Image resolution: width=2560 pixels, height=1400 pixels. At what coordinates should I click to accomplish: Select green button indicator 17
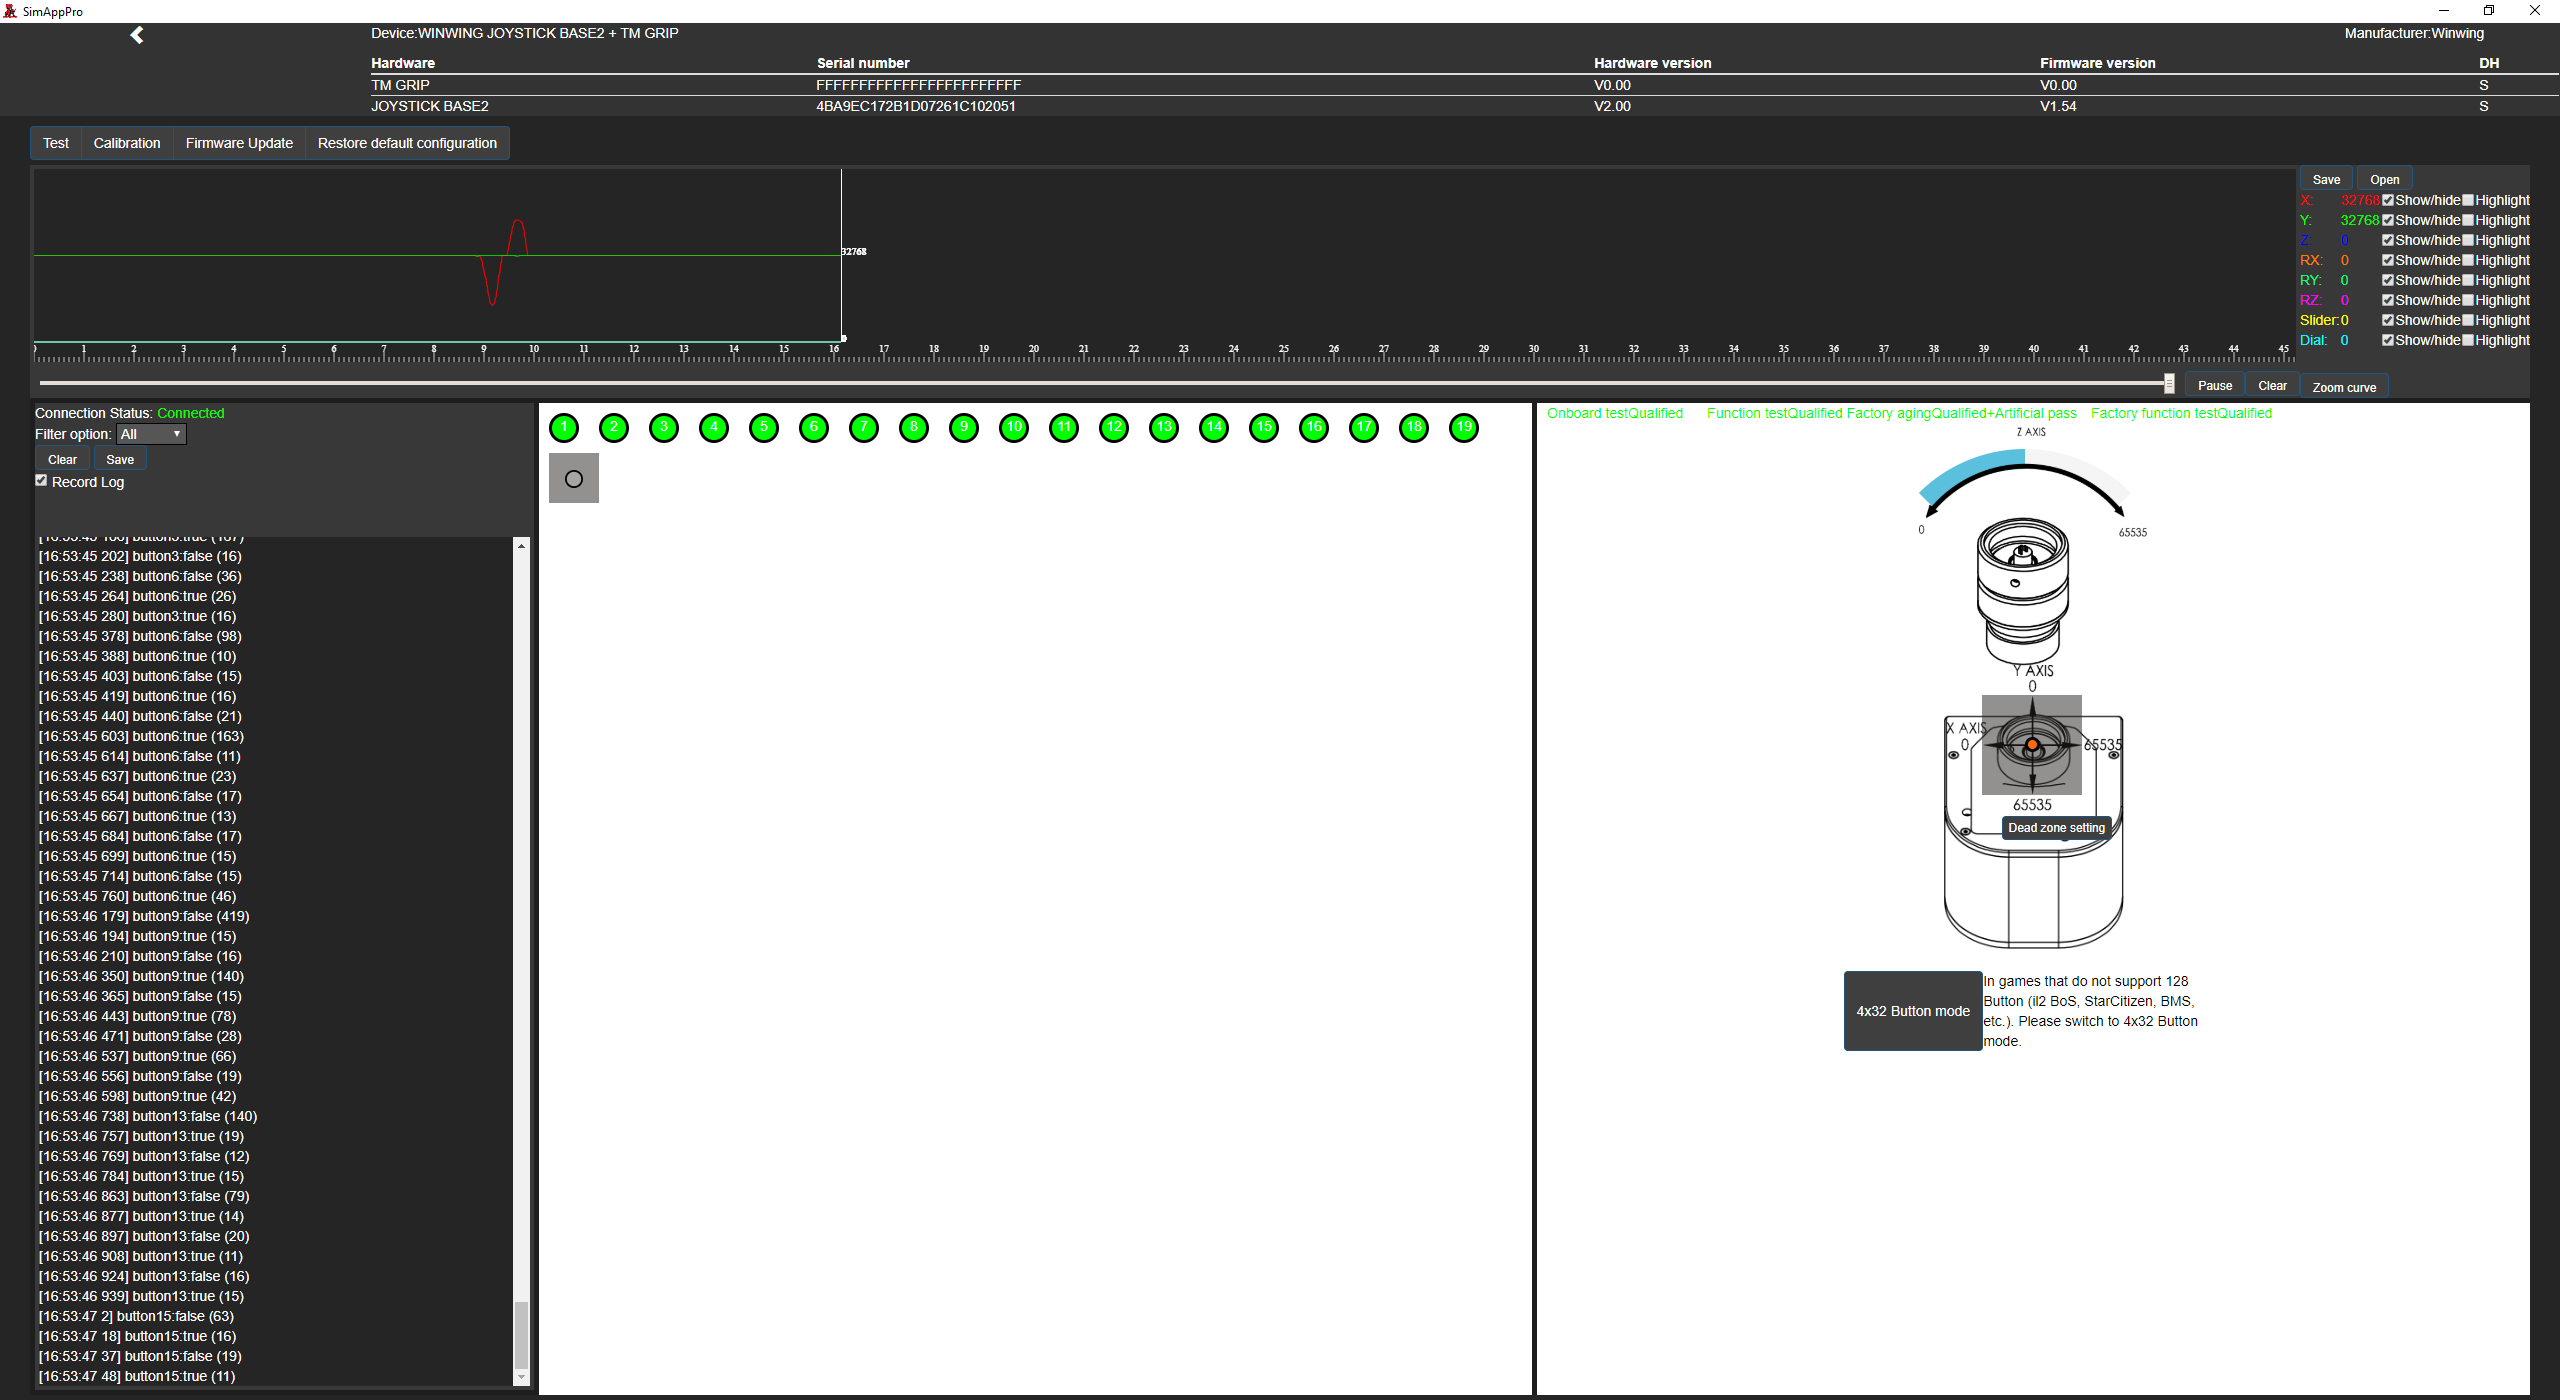pos(1364,428)
